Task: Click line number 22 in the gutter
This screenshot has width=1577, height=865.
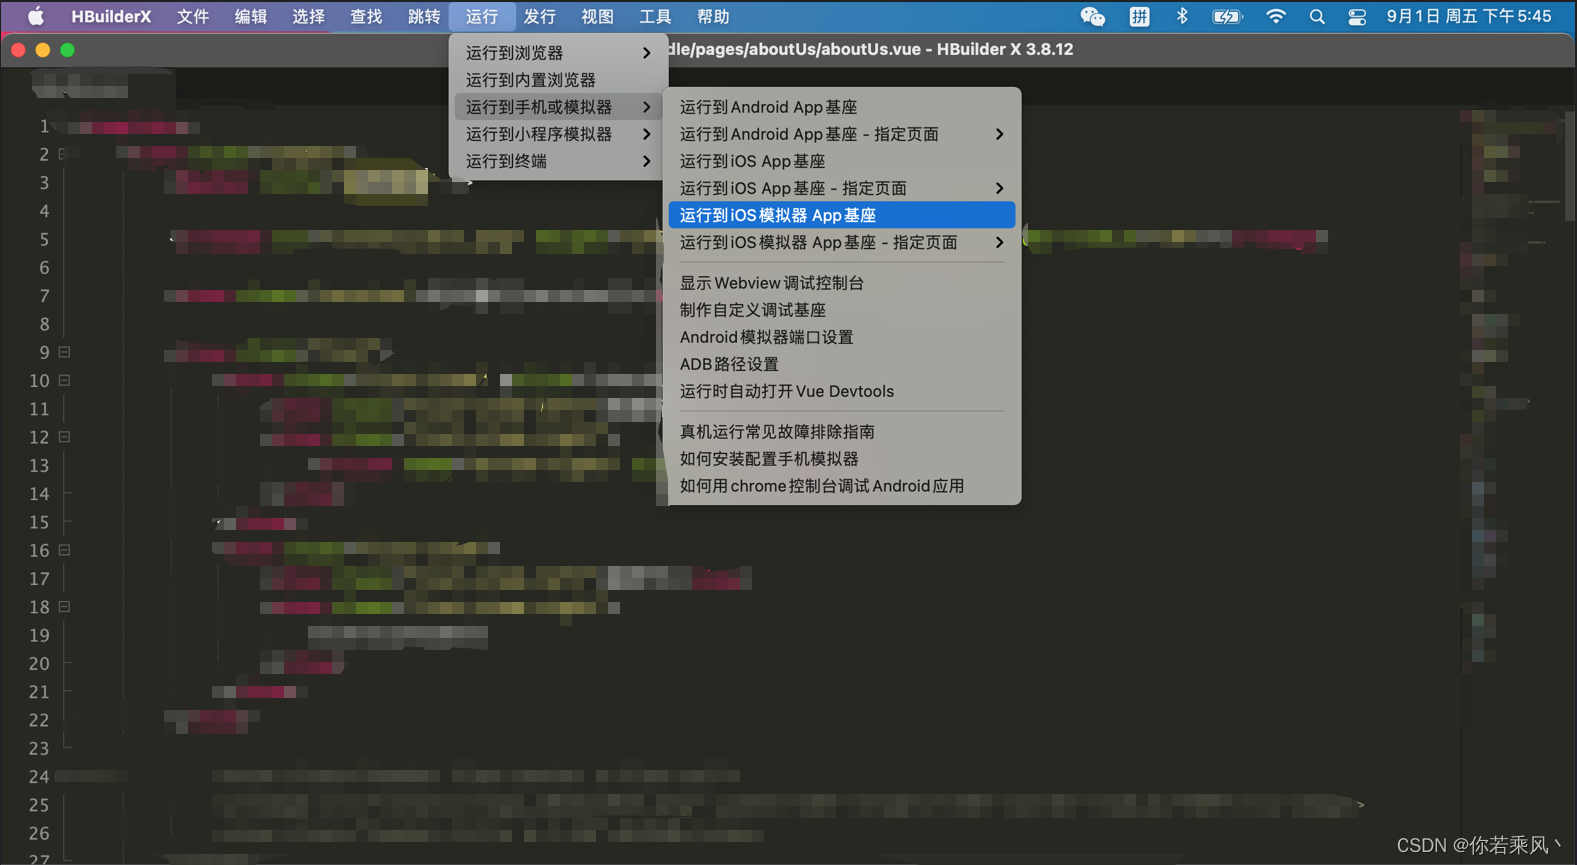Action: point(39,720)
